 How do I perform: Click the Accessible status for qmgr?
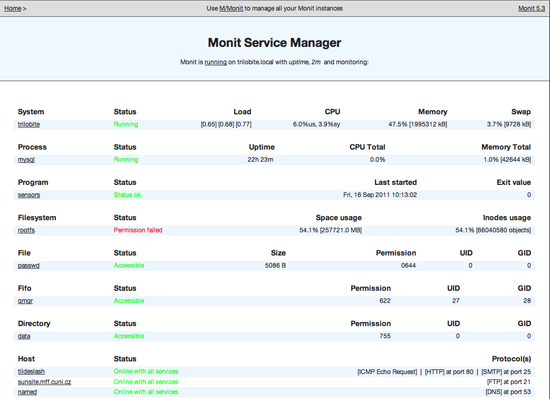[x=129, y=301]
